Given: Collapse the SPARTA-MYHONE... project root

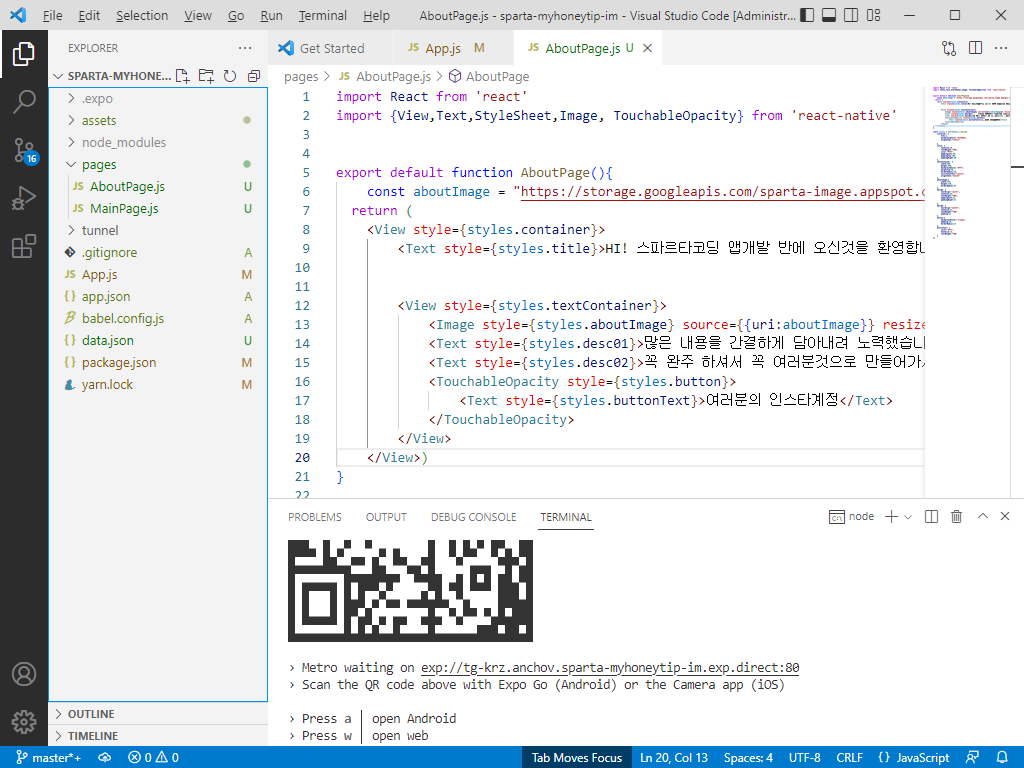Looking at the screenshot, I should point(112,76).
